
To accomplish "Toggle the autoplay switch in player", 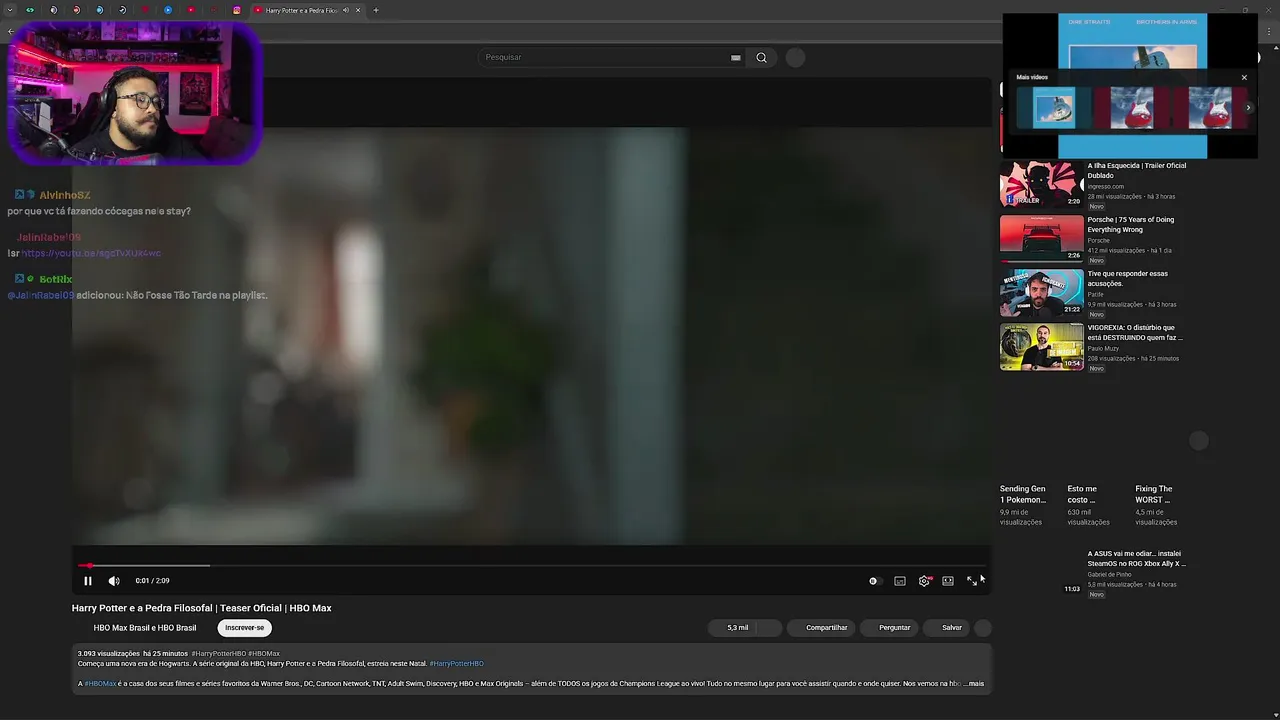I will [874, 581].
